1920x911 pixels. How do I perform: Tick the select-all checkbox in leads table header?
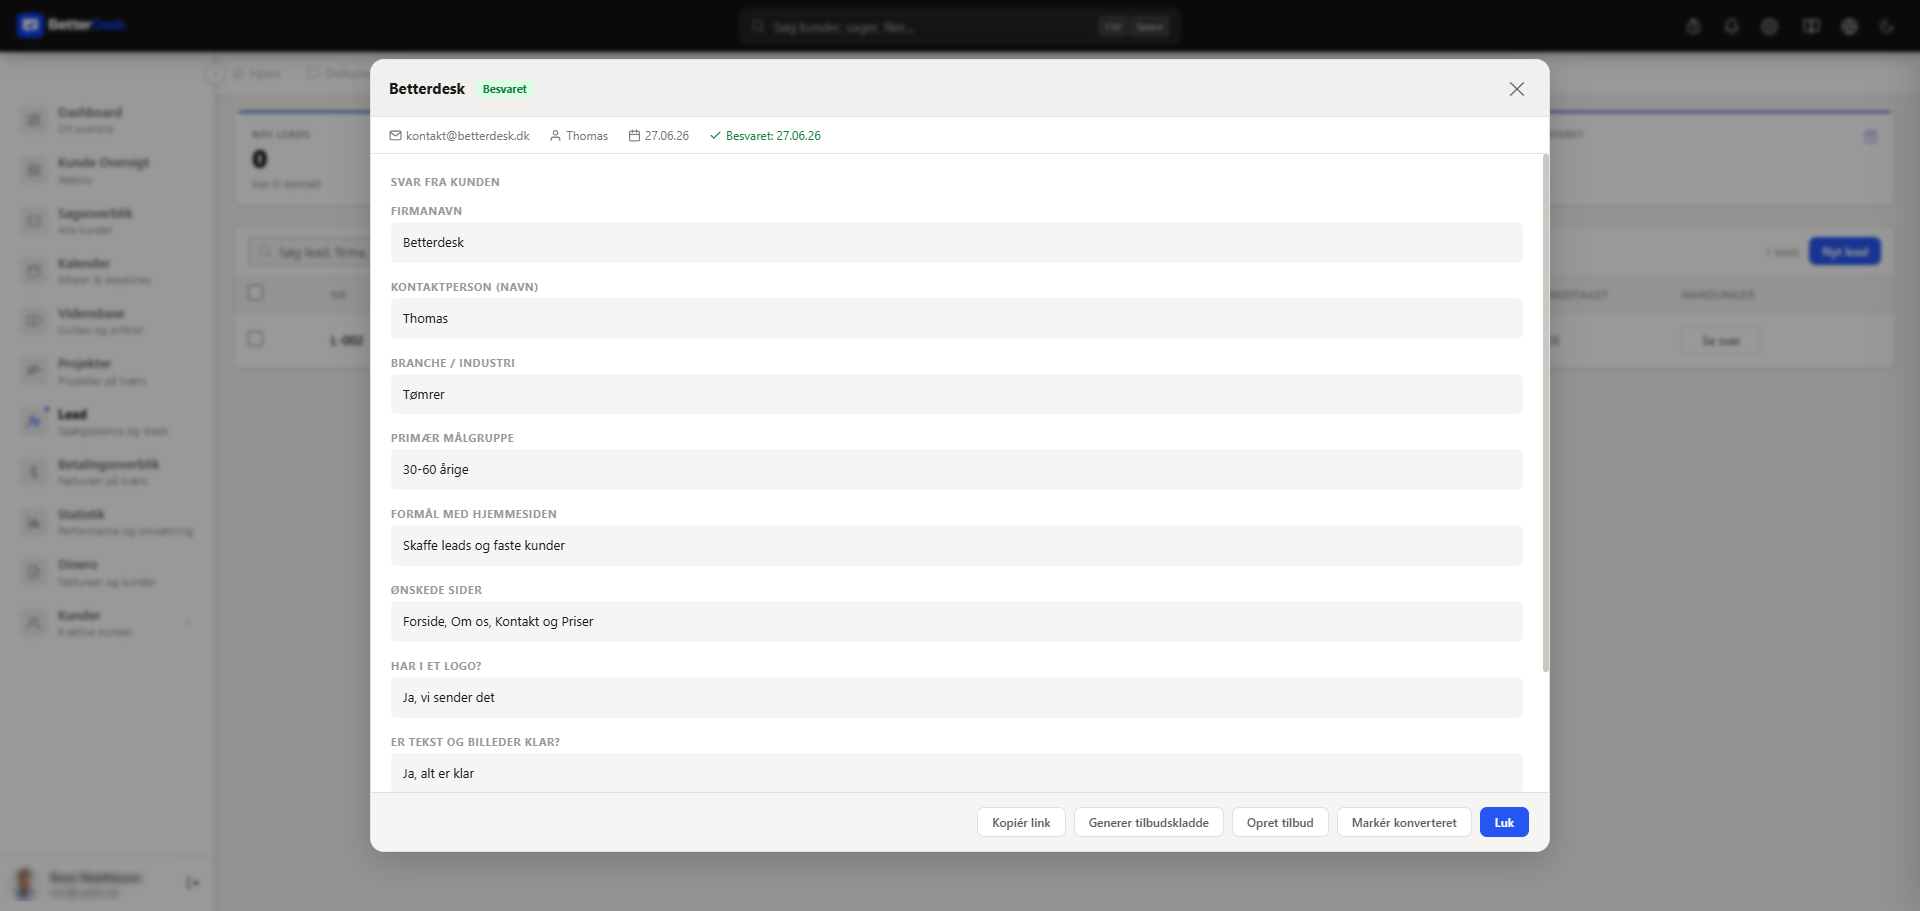click(256, 293)
